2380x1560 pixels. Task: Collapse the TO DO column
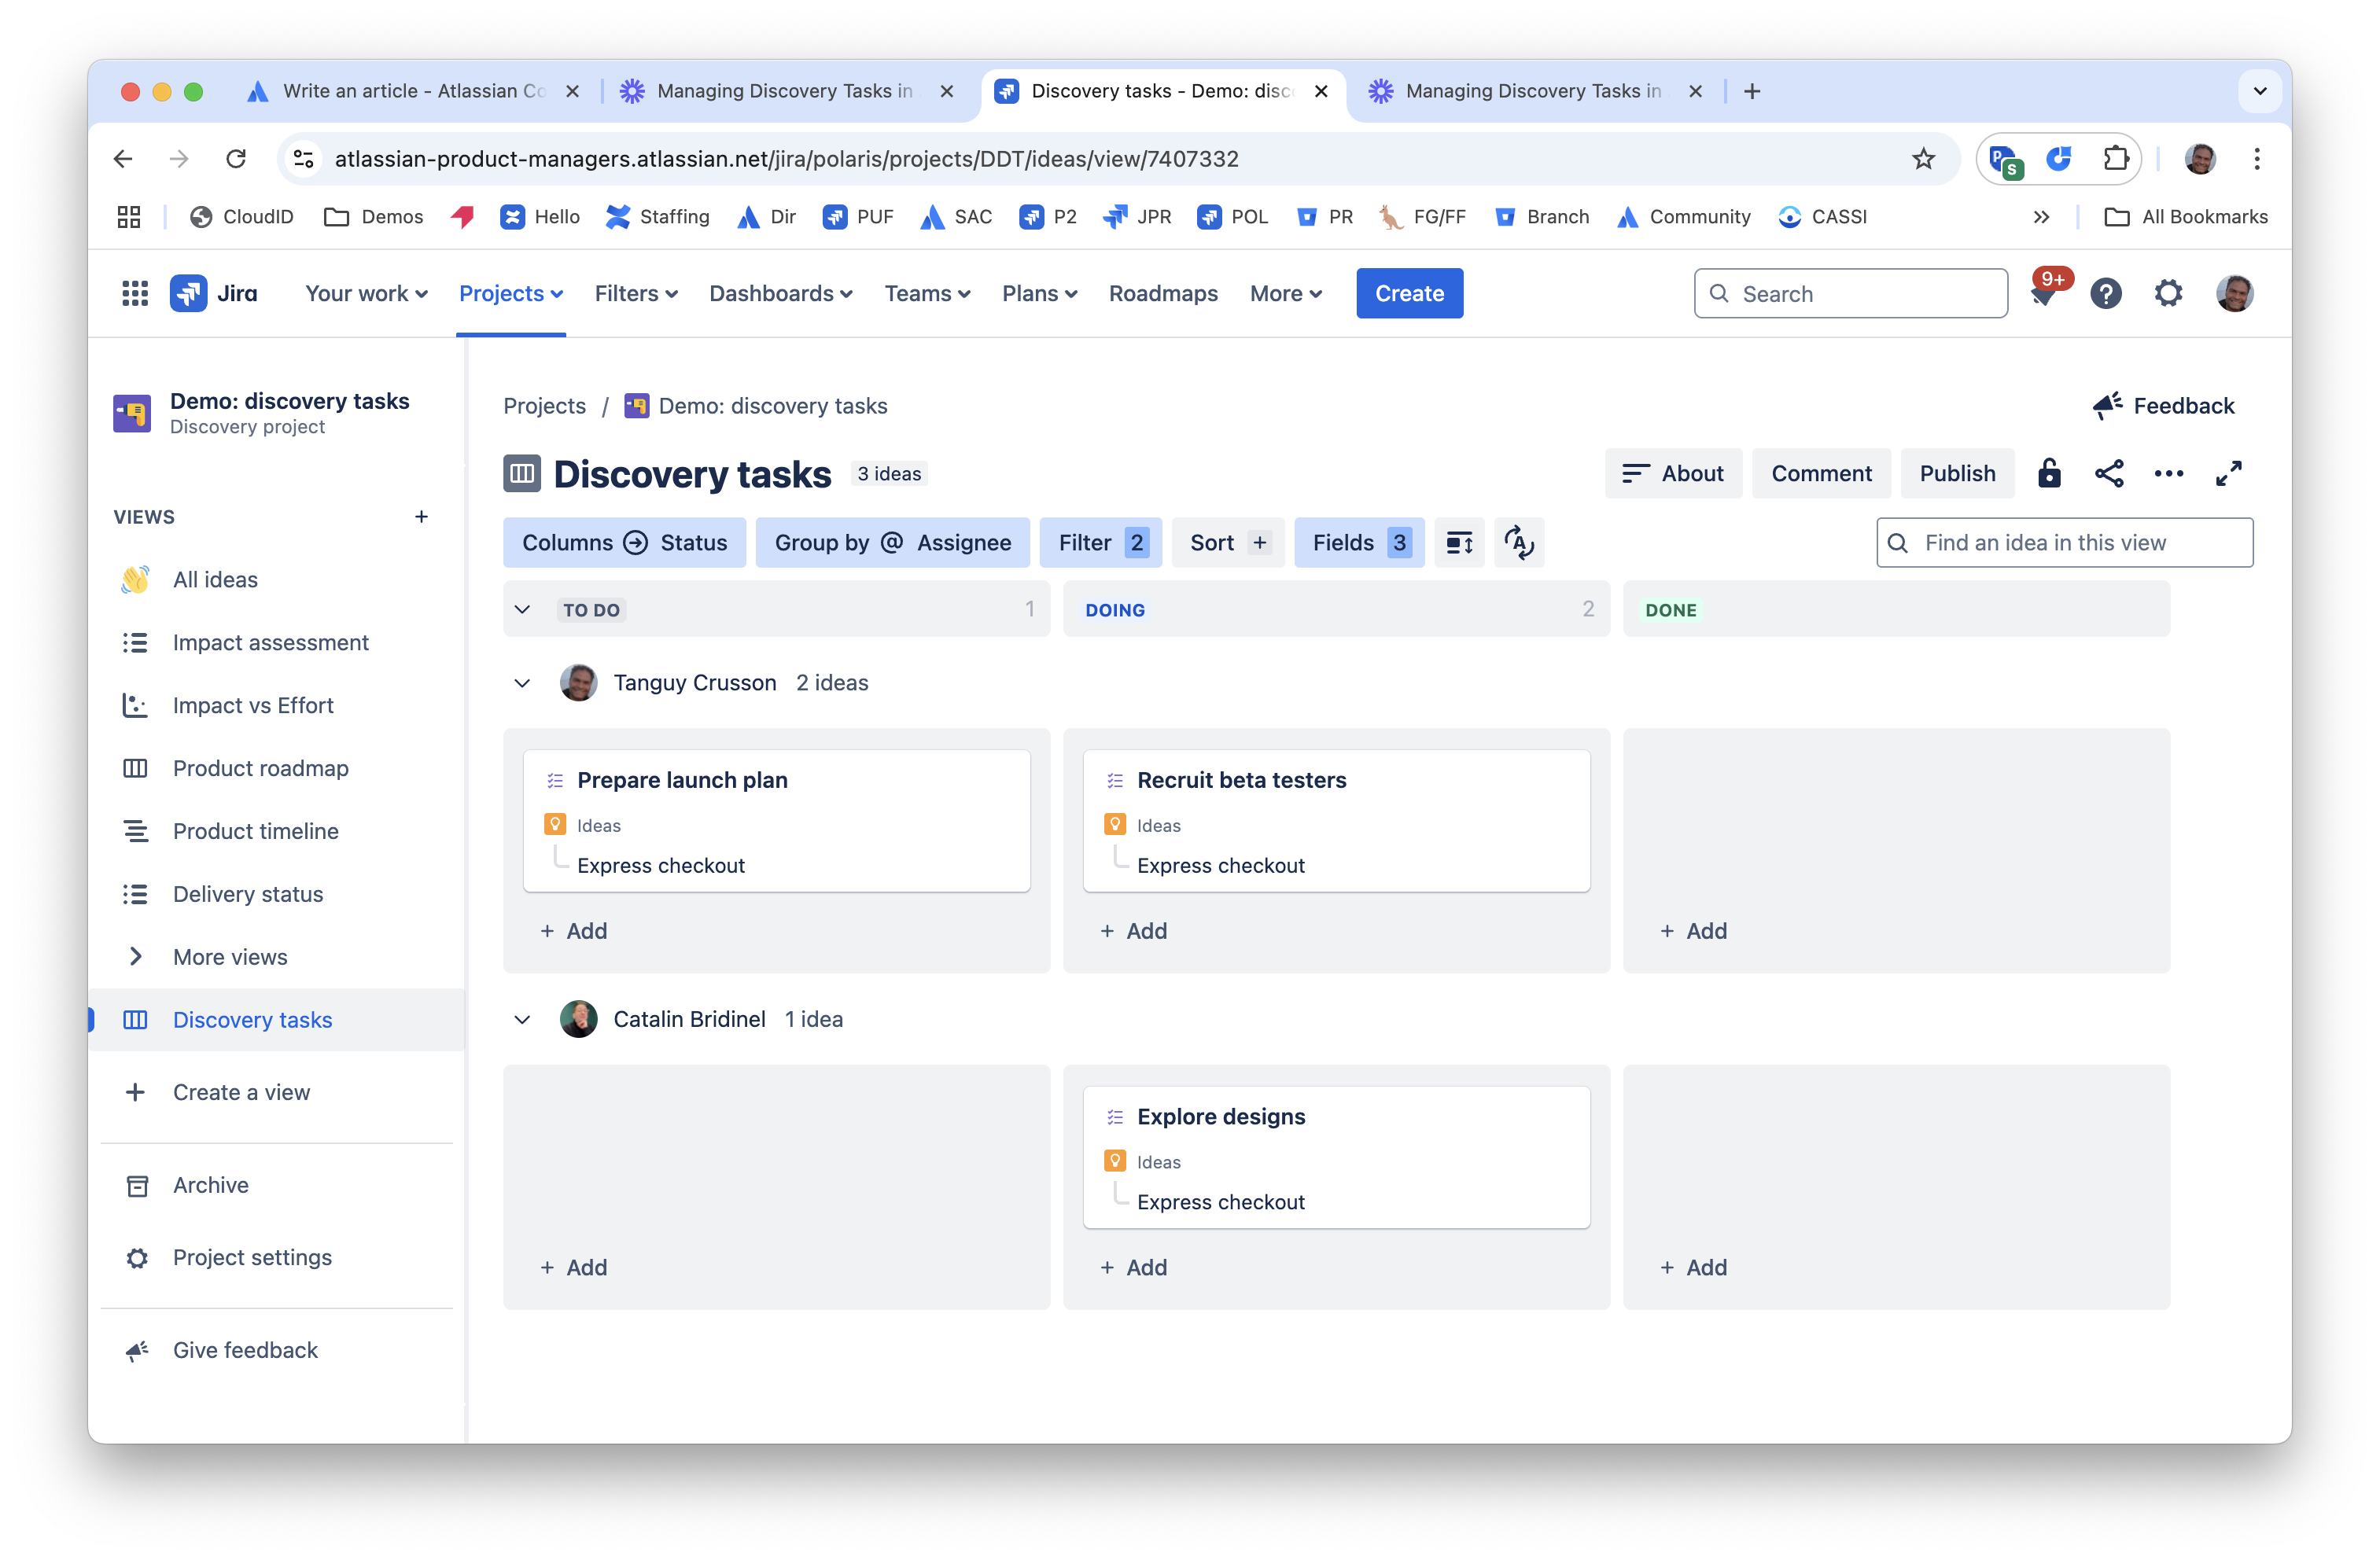(522, 609)
